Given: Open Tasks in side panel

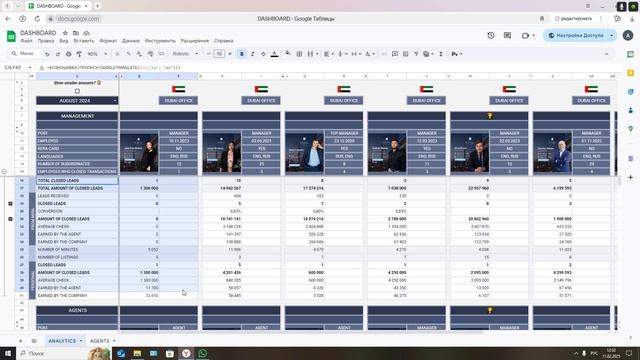Looking at the screenshot, I should tap(631, 92).
